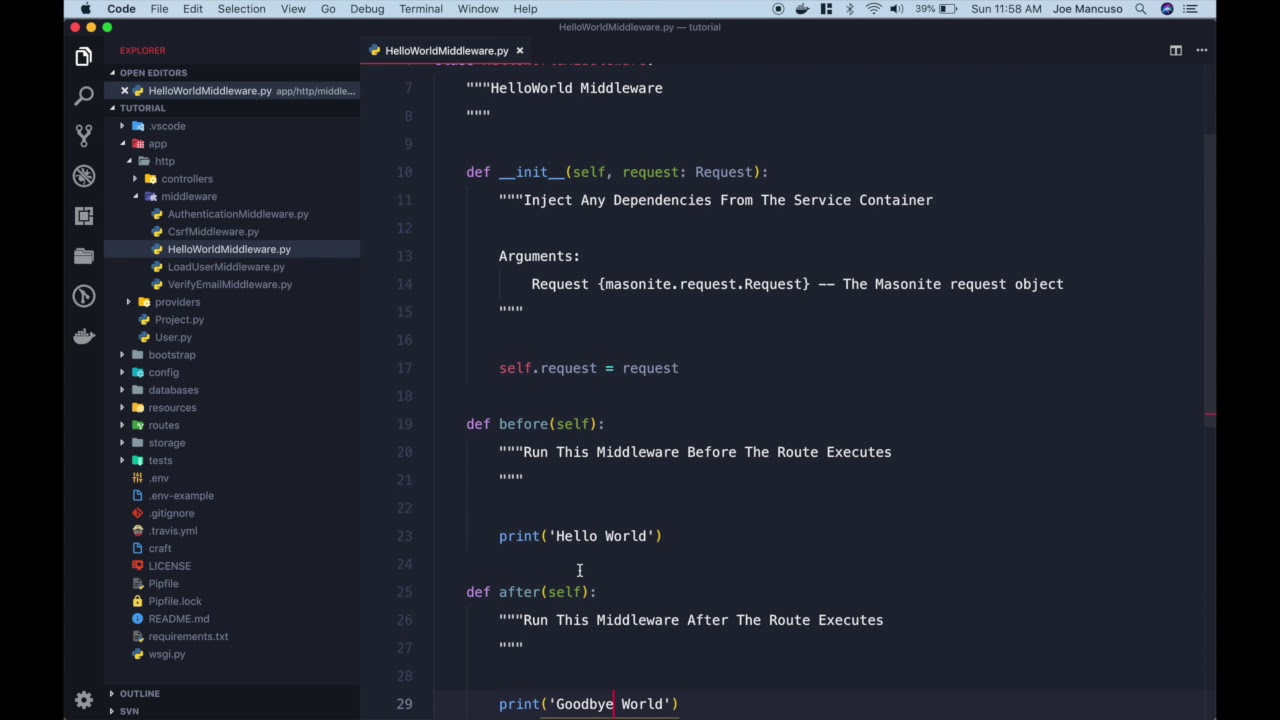
Task: Open LoadUserMiddleware.py file
Action: click(x=226, y=267)
